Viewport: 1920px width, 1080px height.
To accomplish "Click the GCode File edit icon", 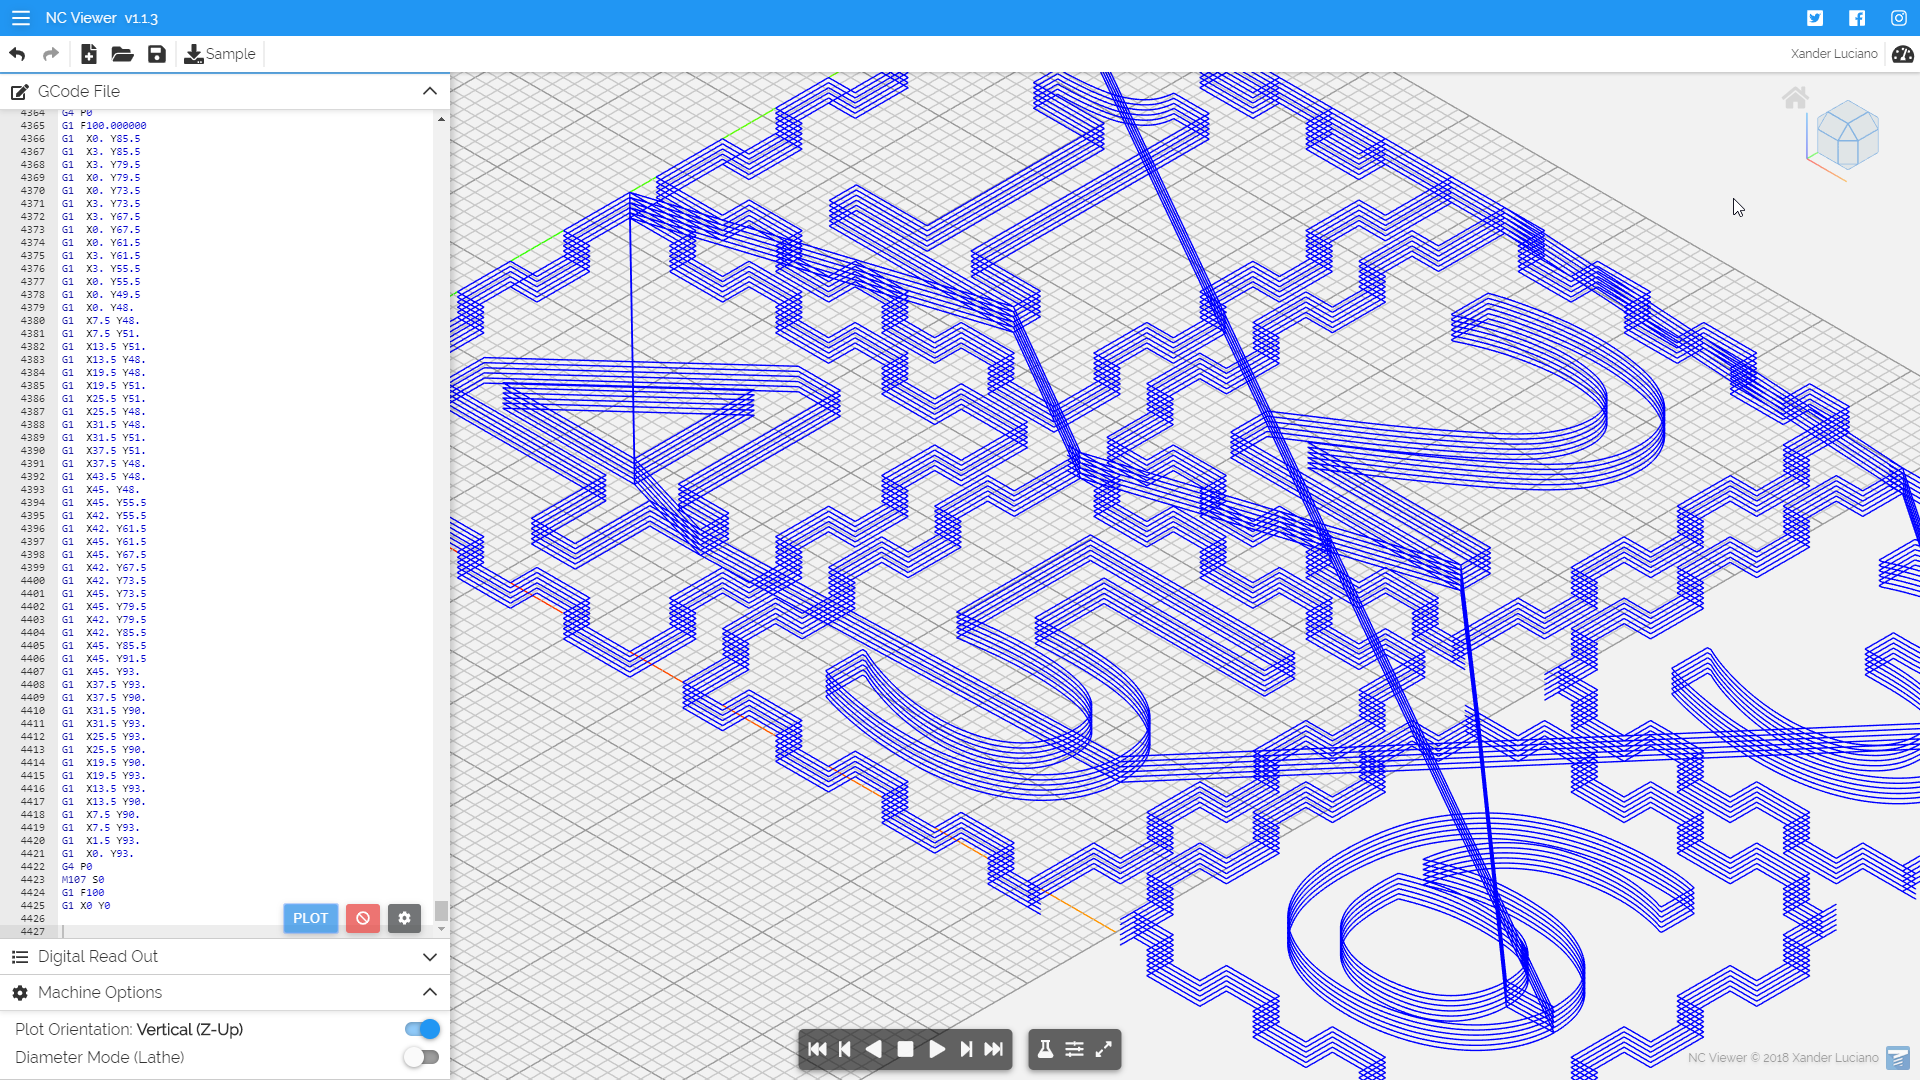I will [20, 92].
